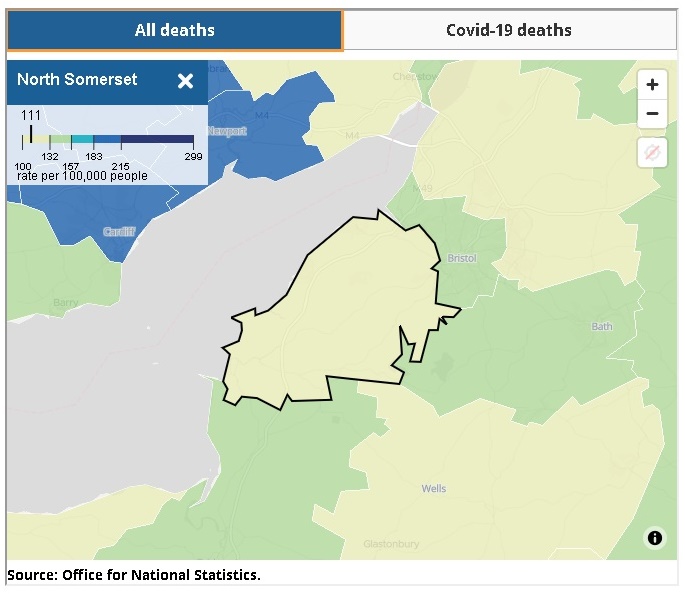Reset map bearing with compass icon
The height and width of the screenshot is (601, 685).
pyautogui.click(x=652, y=152)
